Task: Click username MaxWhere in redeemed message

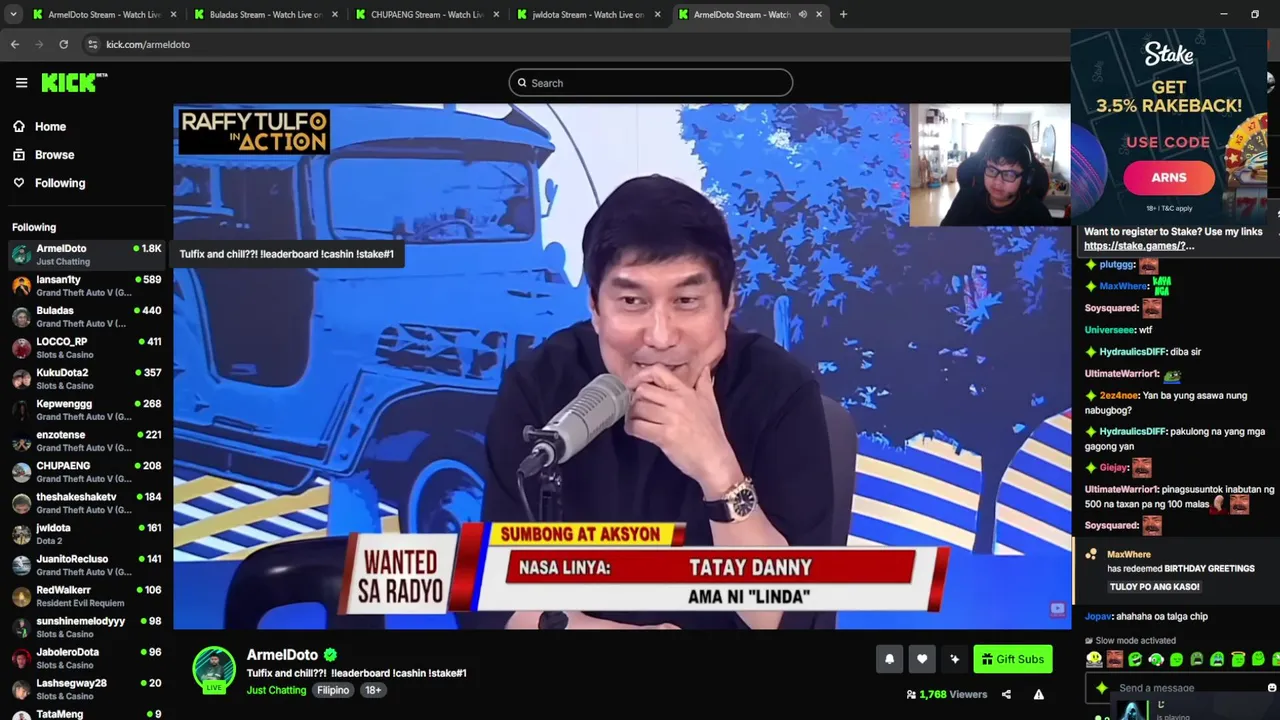Action: 1129,554
